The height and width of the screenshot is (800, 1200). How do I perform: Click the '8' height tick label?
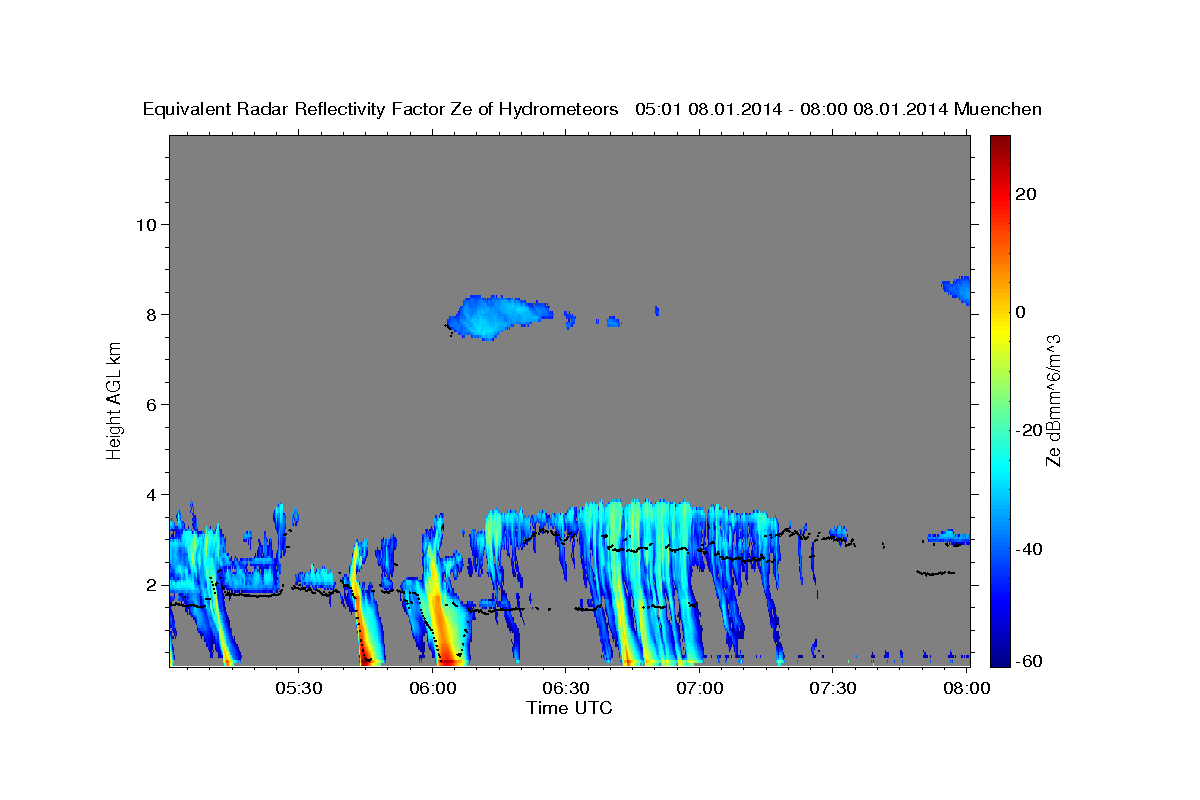click(152, 314)
